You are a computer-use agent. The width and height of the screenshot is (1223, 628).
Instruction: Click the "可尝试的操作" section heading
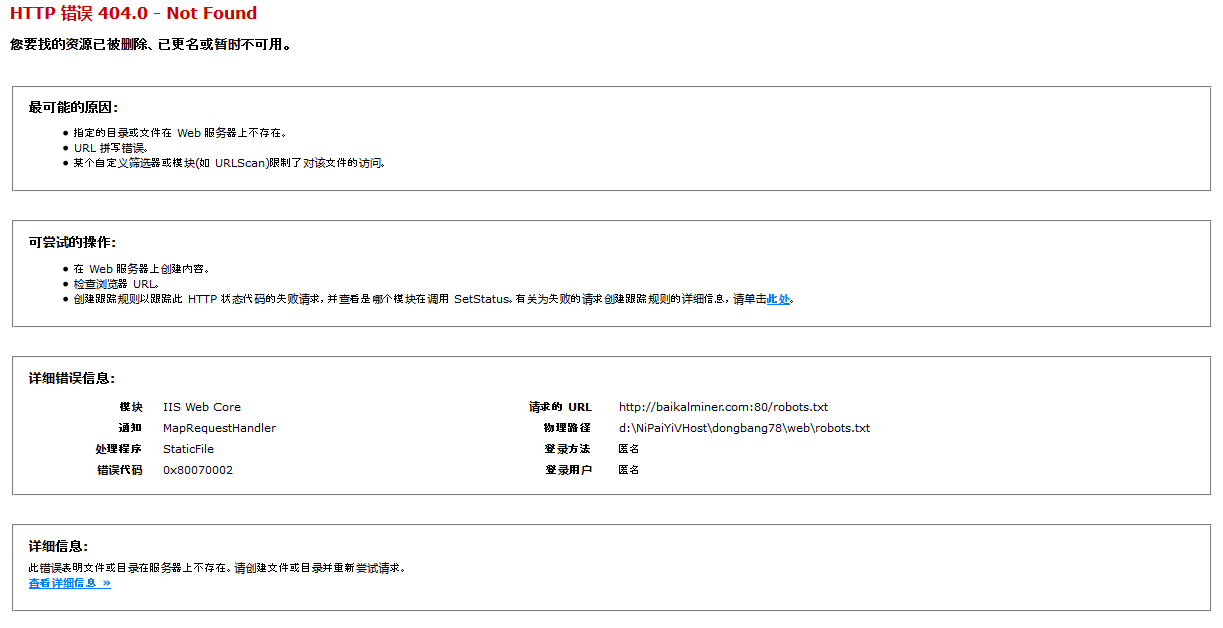[72, 242]
